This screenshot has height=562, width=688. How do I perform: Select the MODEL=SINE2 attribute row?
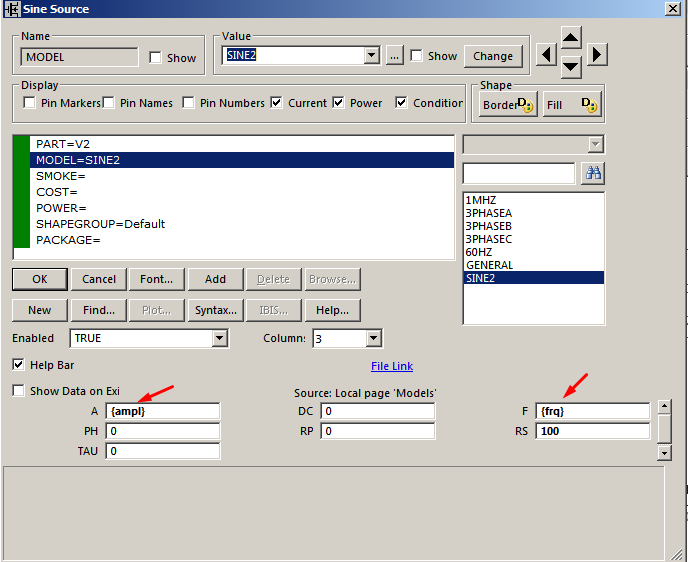[242, 160]
